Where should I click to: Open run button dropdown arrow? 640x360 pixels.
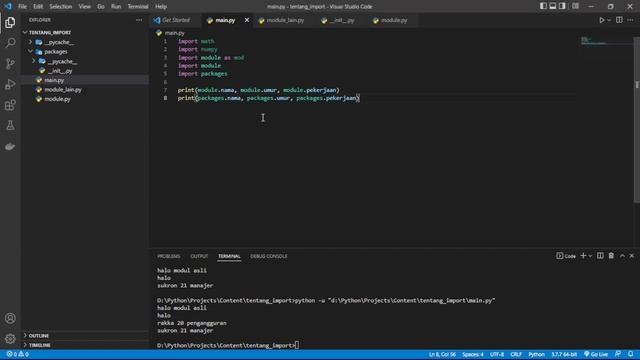point(609,20)
